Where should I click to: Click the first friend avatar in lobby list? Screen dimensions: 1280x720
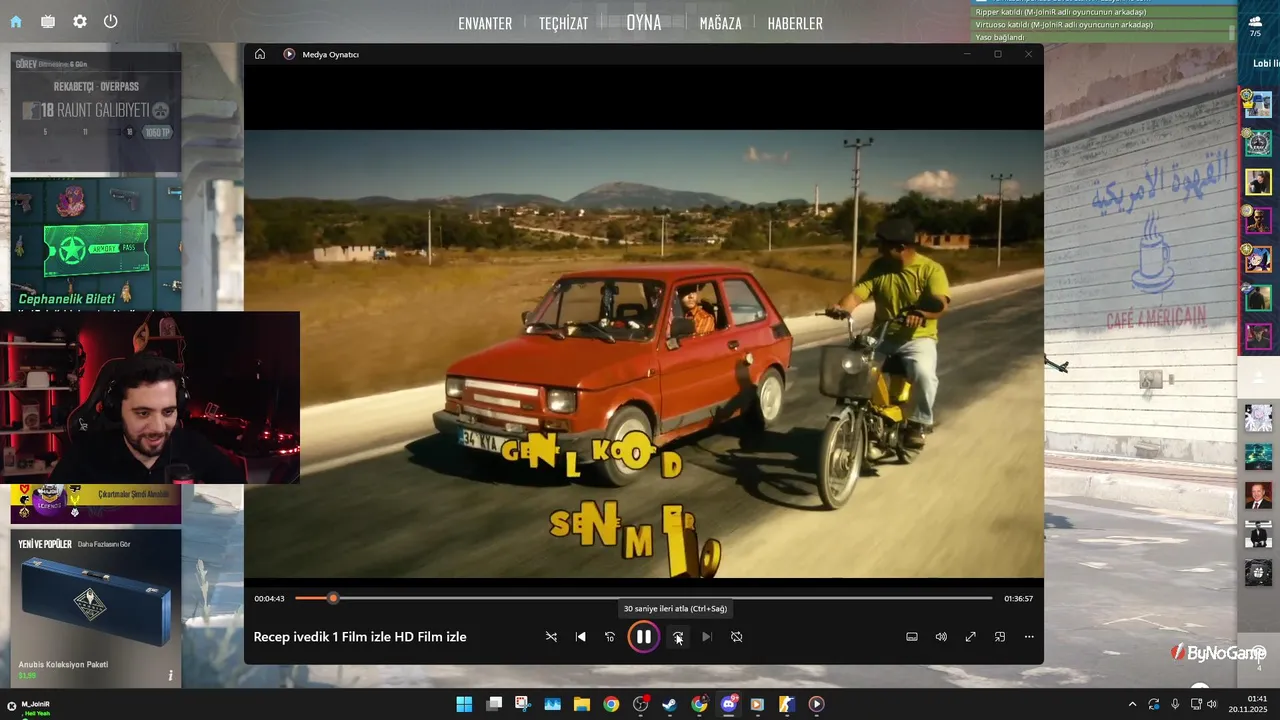[1258, 105]
